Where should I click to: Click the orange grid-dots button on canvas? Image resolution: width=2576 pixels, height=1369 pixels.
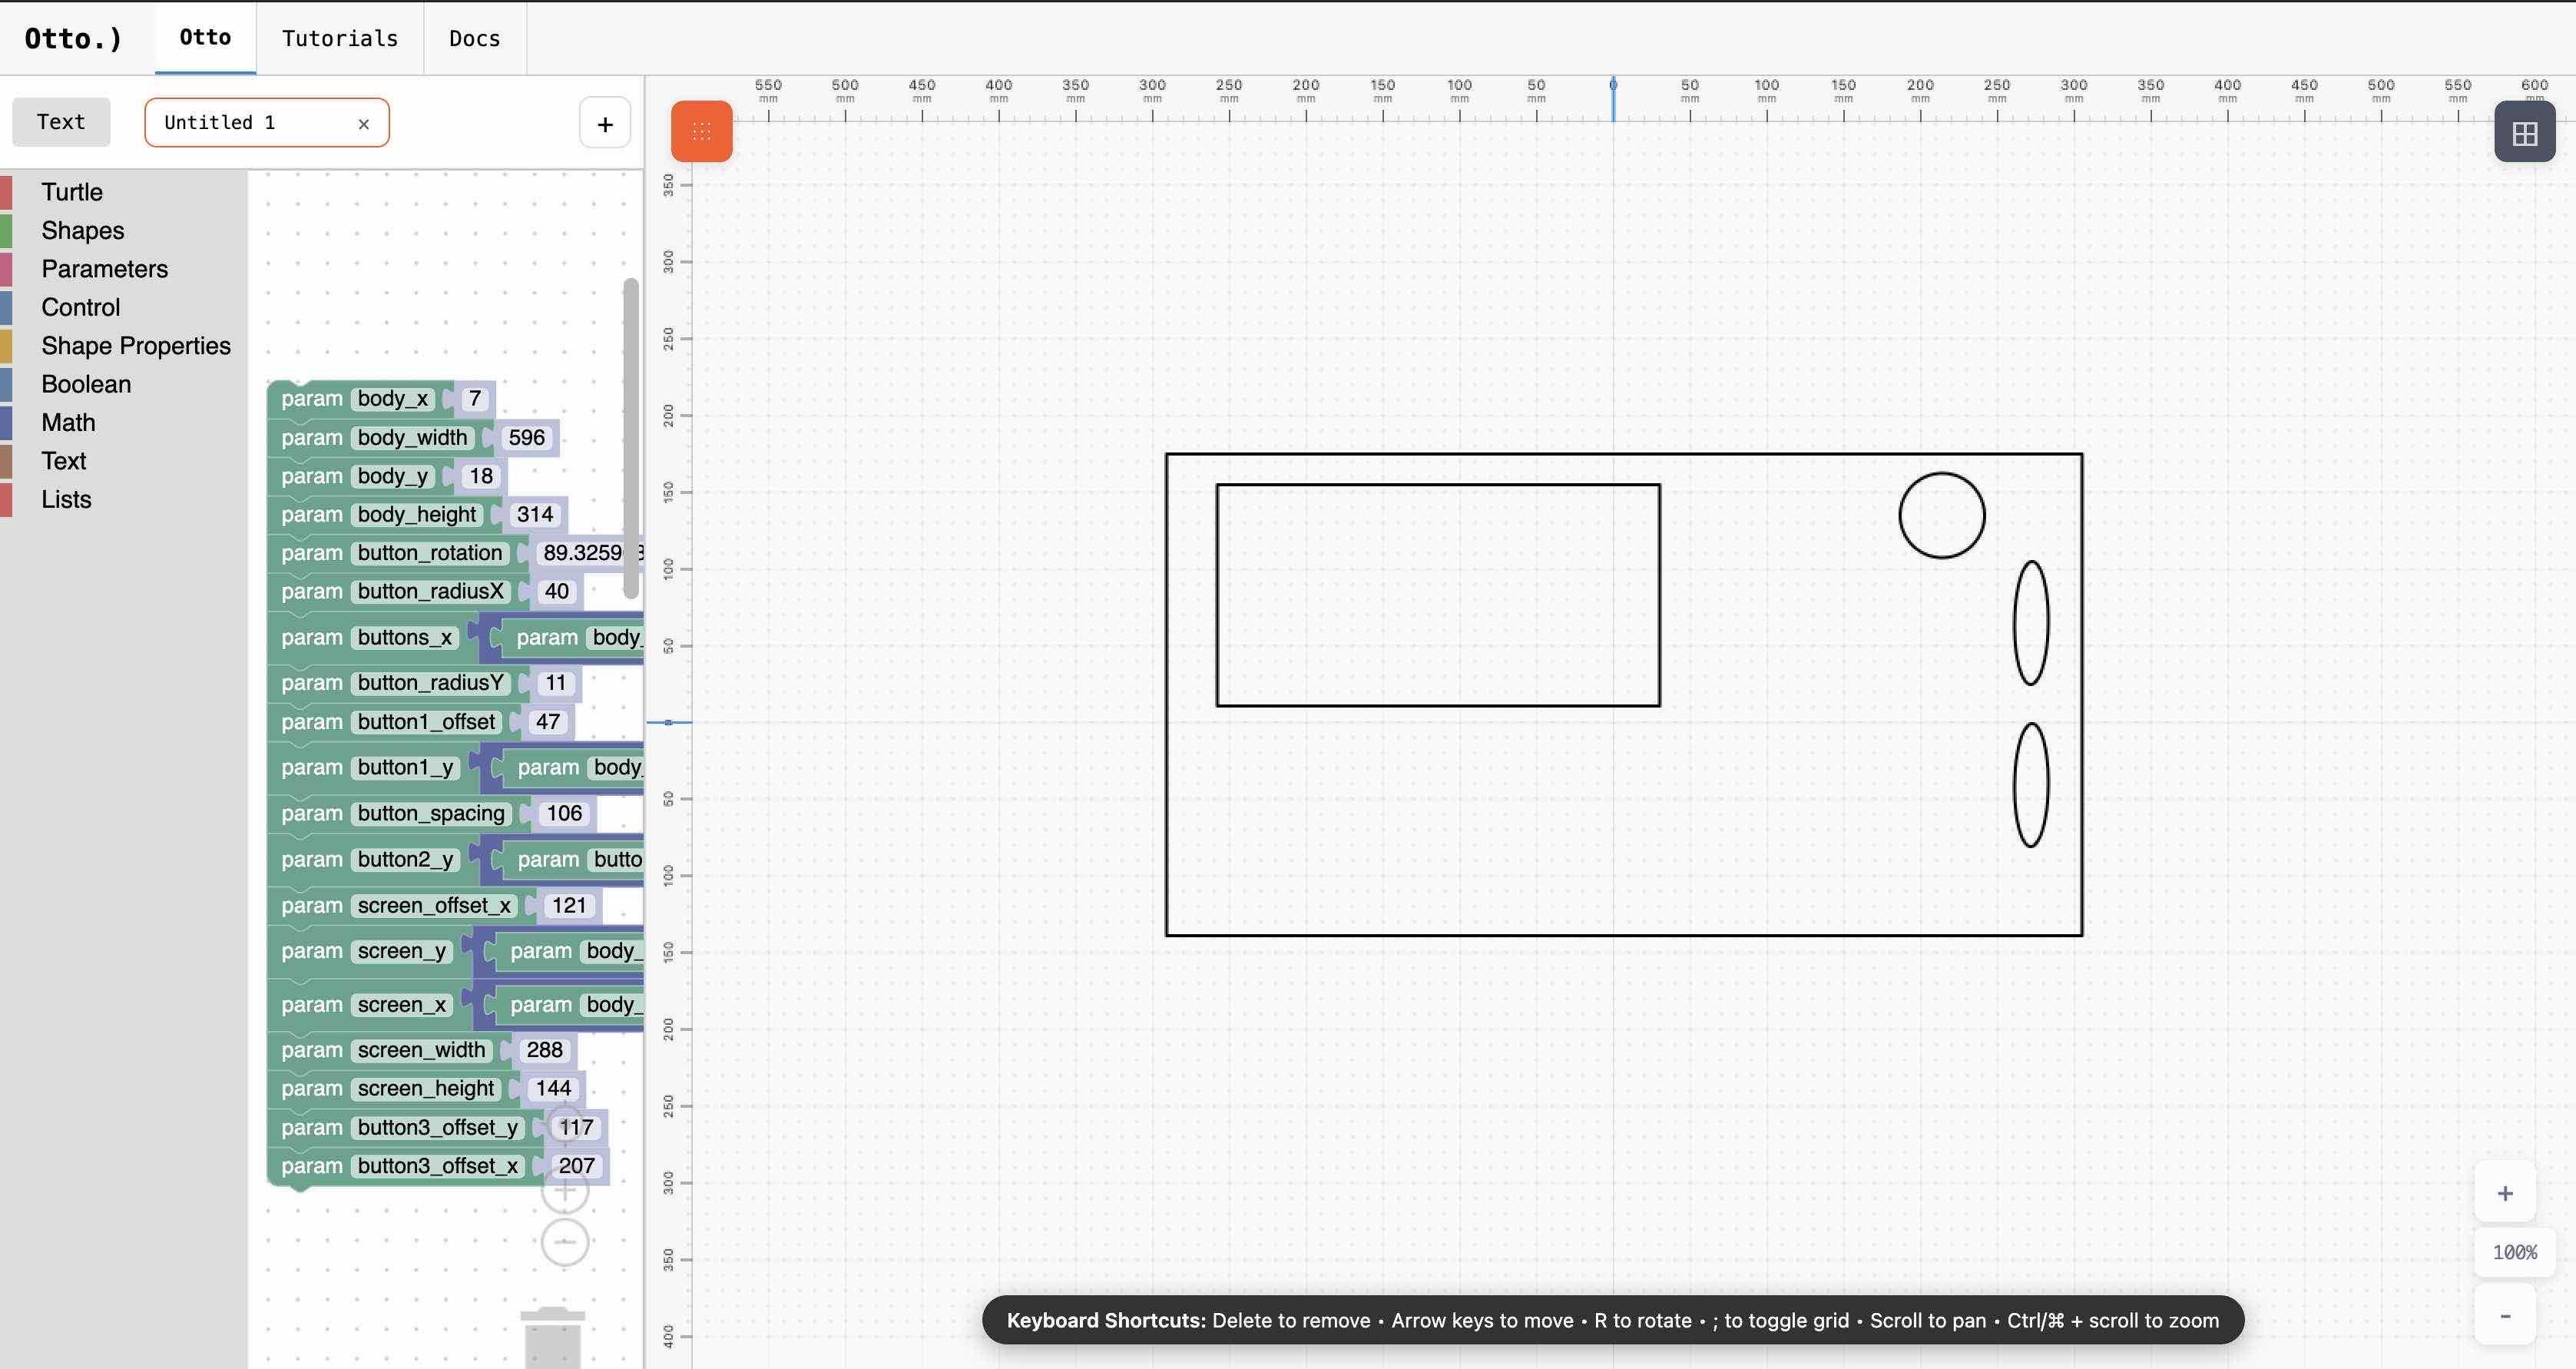pos(701,131)
